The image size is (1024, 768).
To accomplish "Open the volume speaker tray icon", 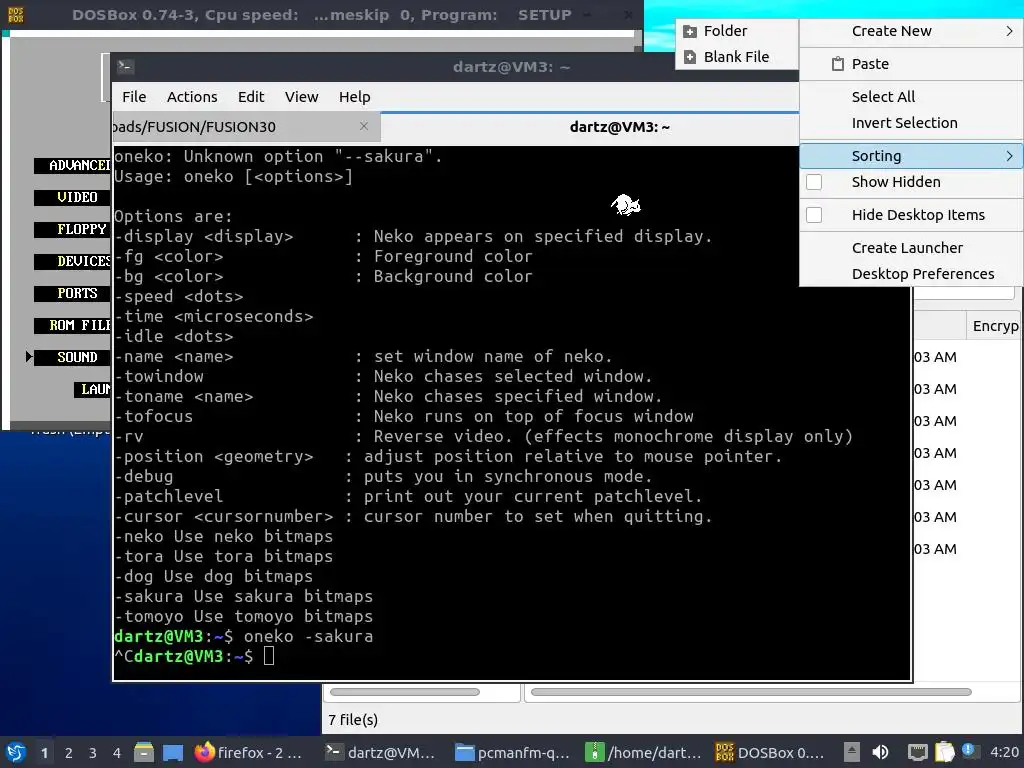I will click(x=880, y=752).
